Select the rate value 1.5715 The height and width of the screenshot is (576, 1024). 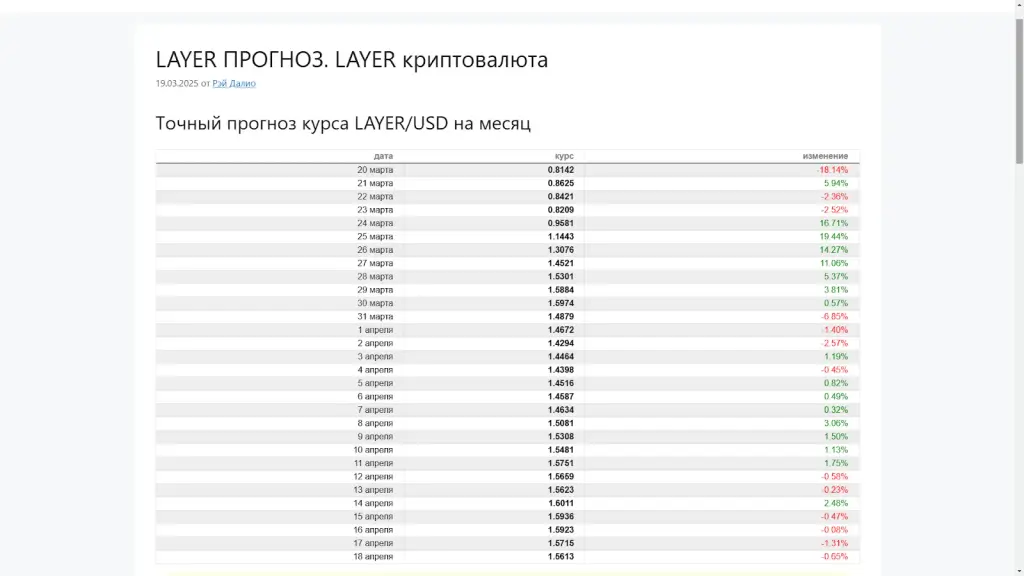coord(561,543)
